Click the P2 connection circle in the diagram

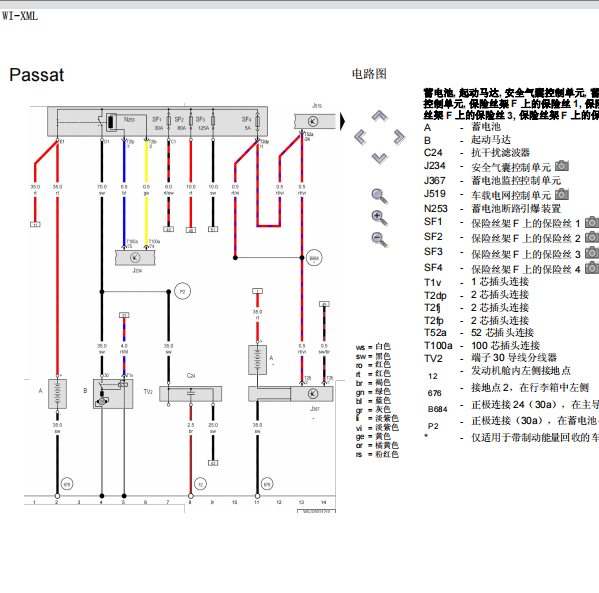[x=182, y=292]
